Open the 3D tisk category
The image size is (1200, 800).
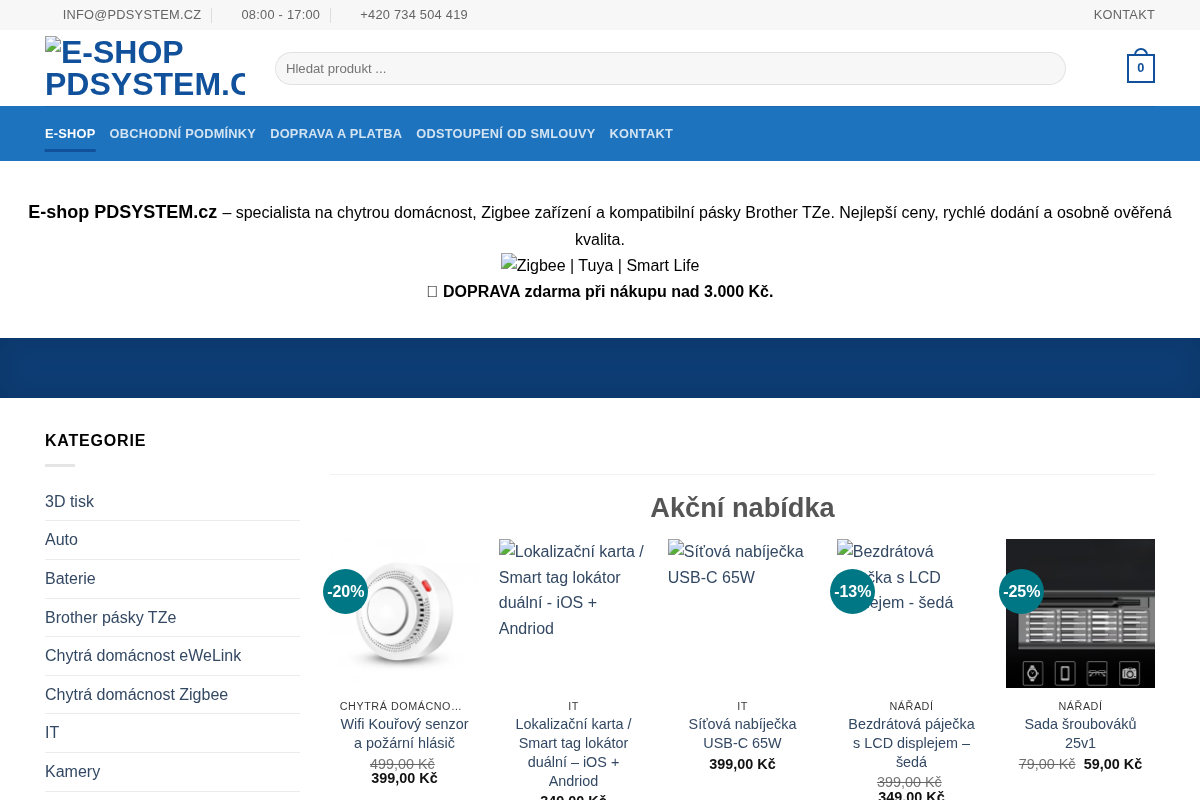[x=69, y=501]
